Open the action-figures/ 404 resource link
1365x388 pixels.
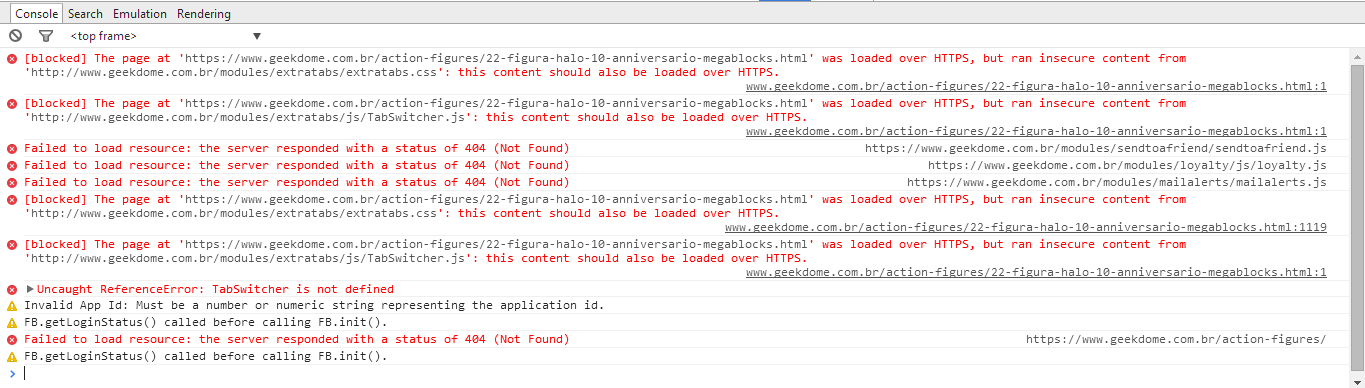click(1176, 340)
